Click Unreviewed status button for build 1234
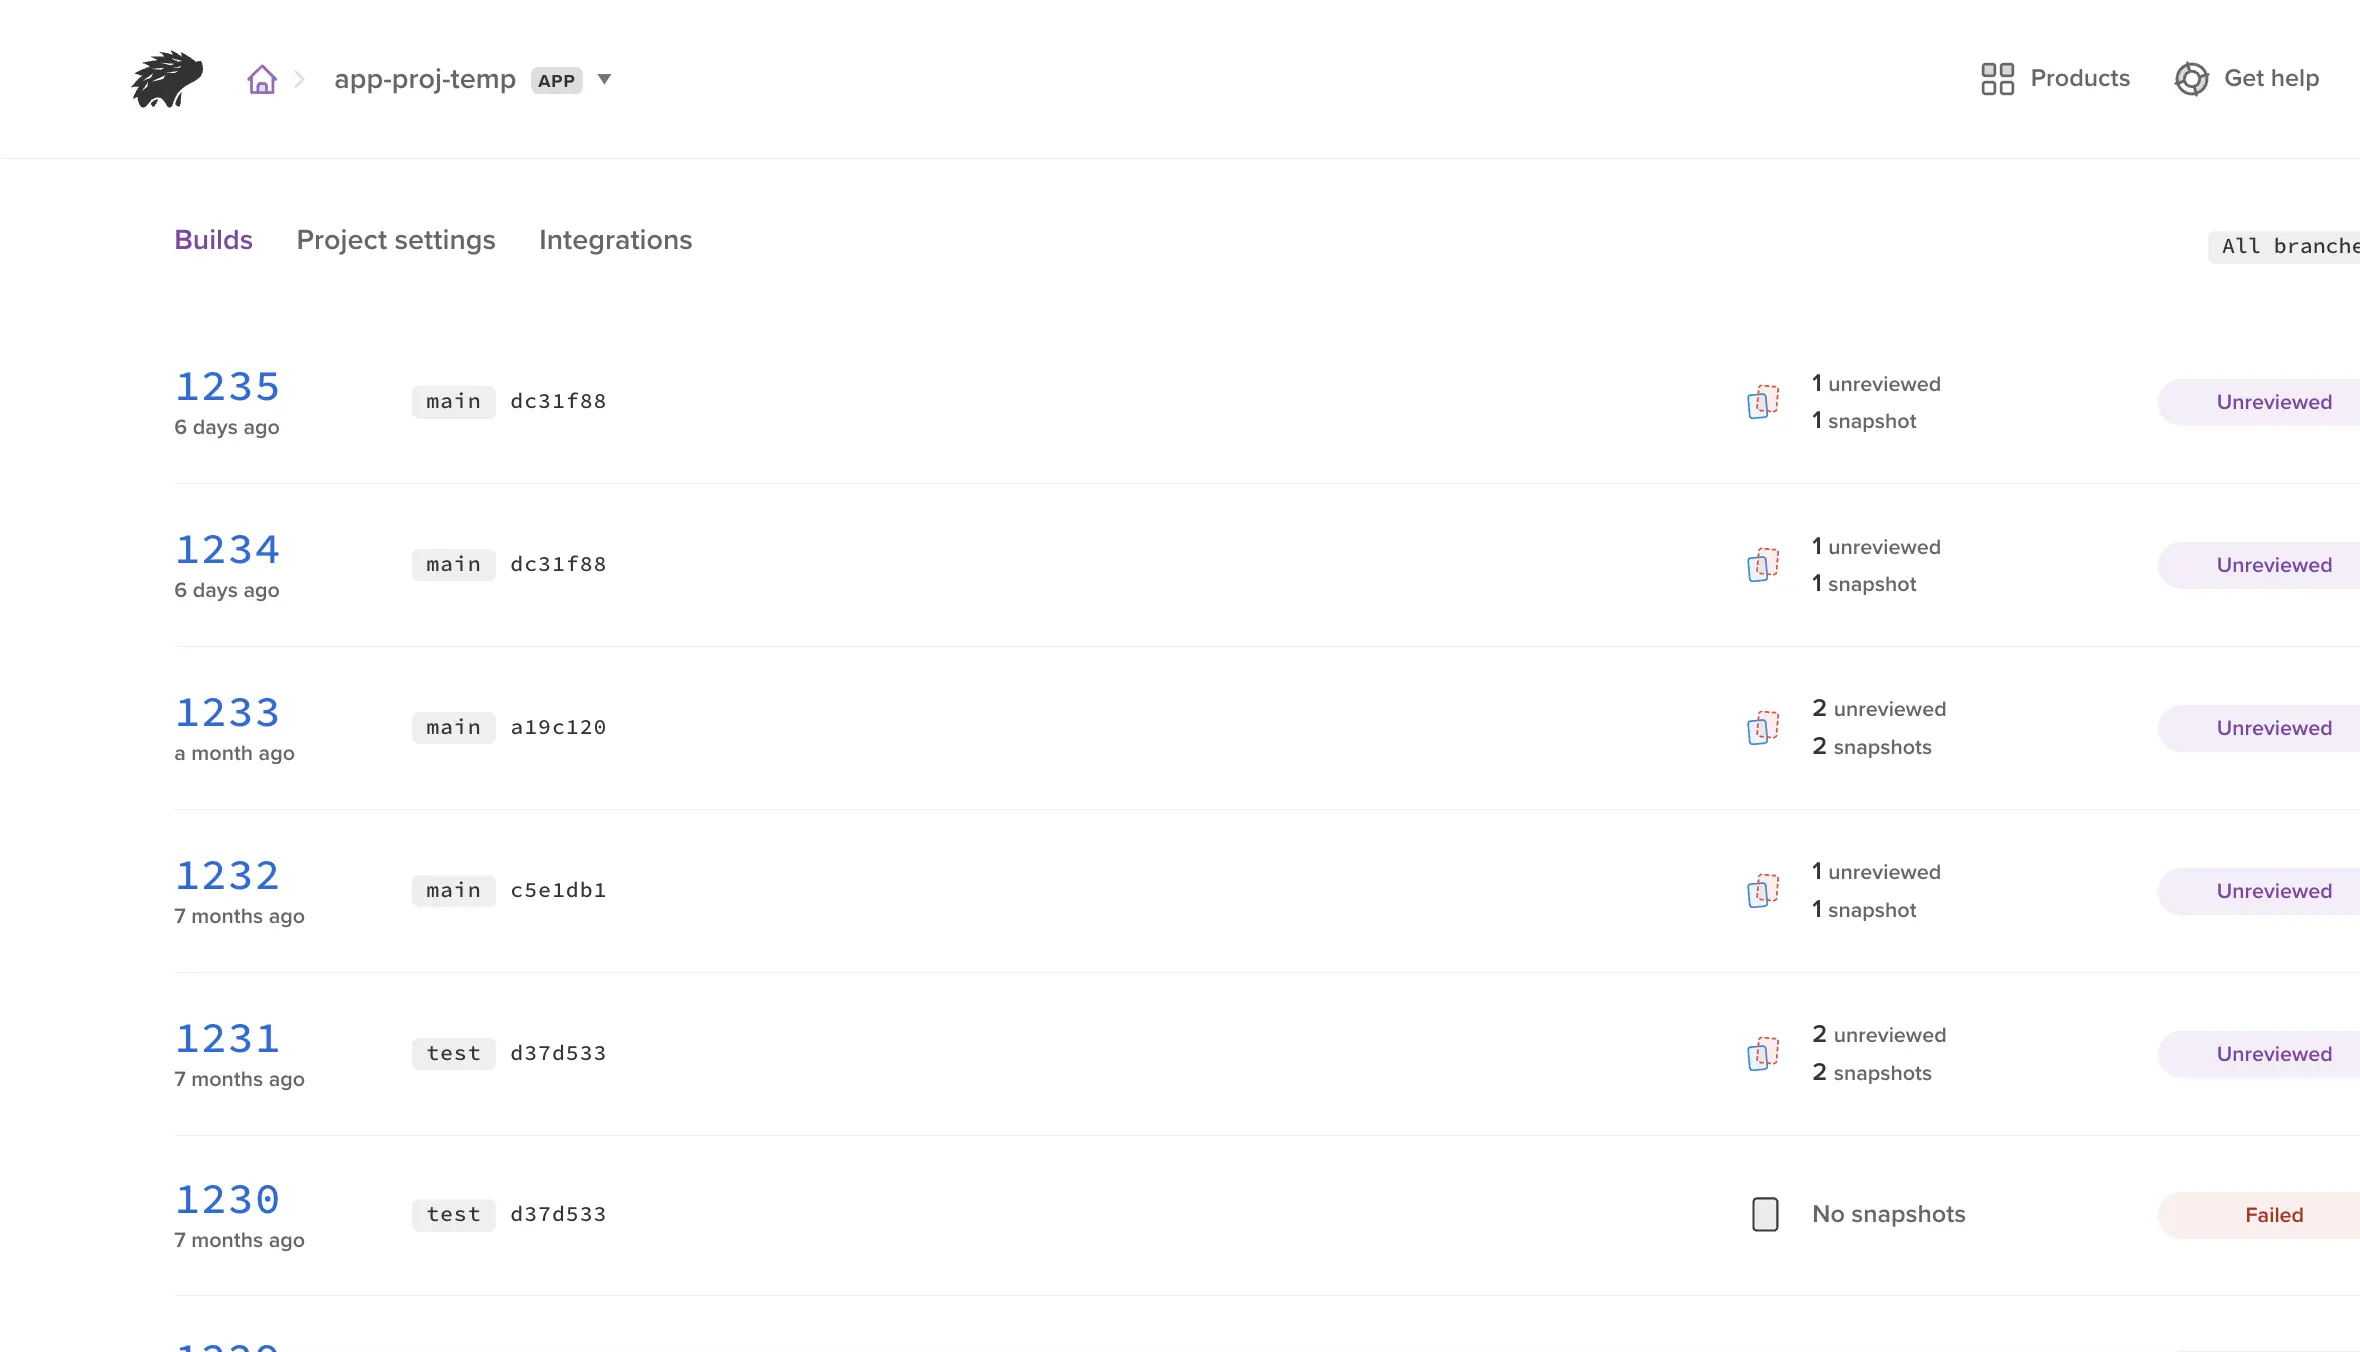 (2273, 565)
